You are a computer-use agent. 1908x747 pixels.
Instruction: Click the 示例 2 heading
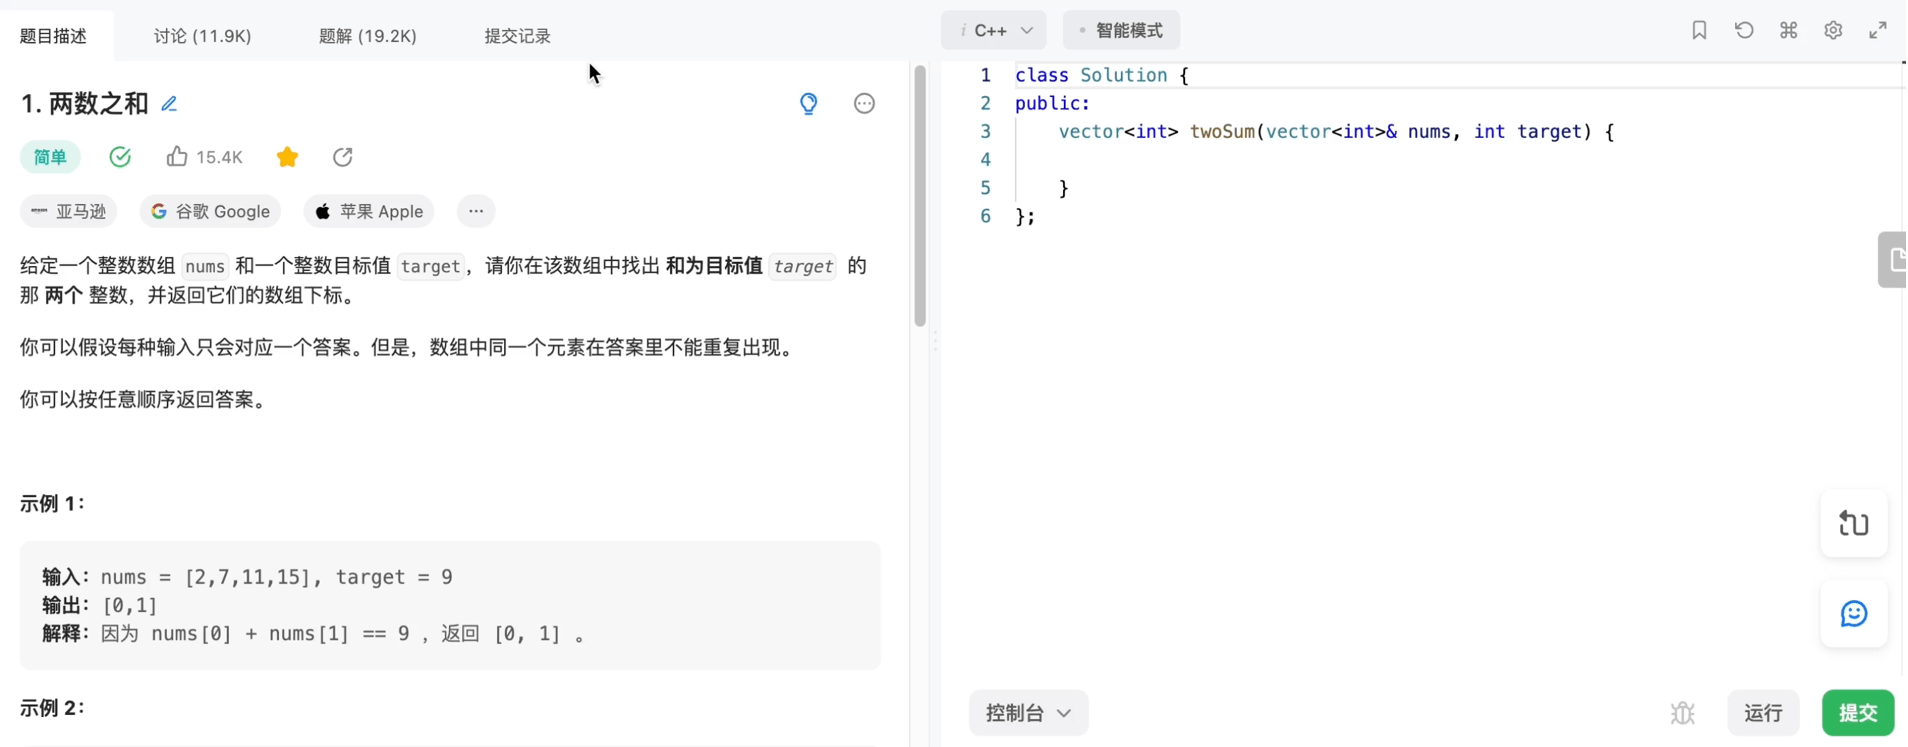tap(52, 708)
